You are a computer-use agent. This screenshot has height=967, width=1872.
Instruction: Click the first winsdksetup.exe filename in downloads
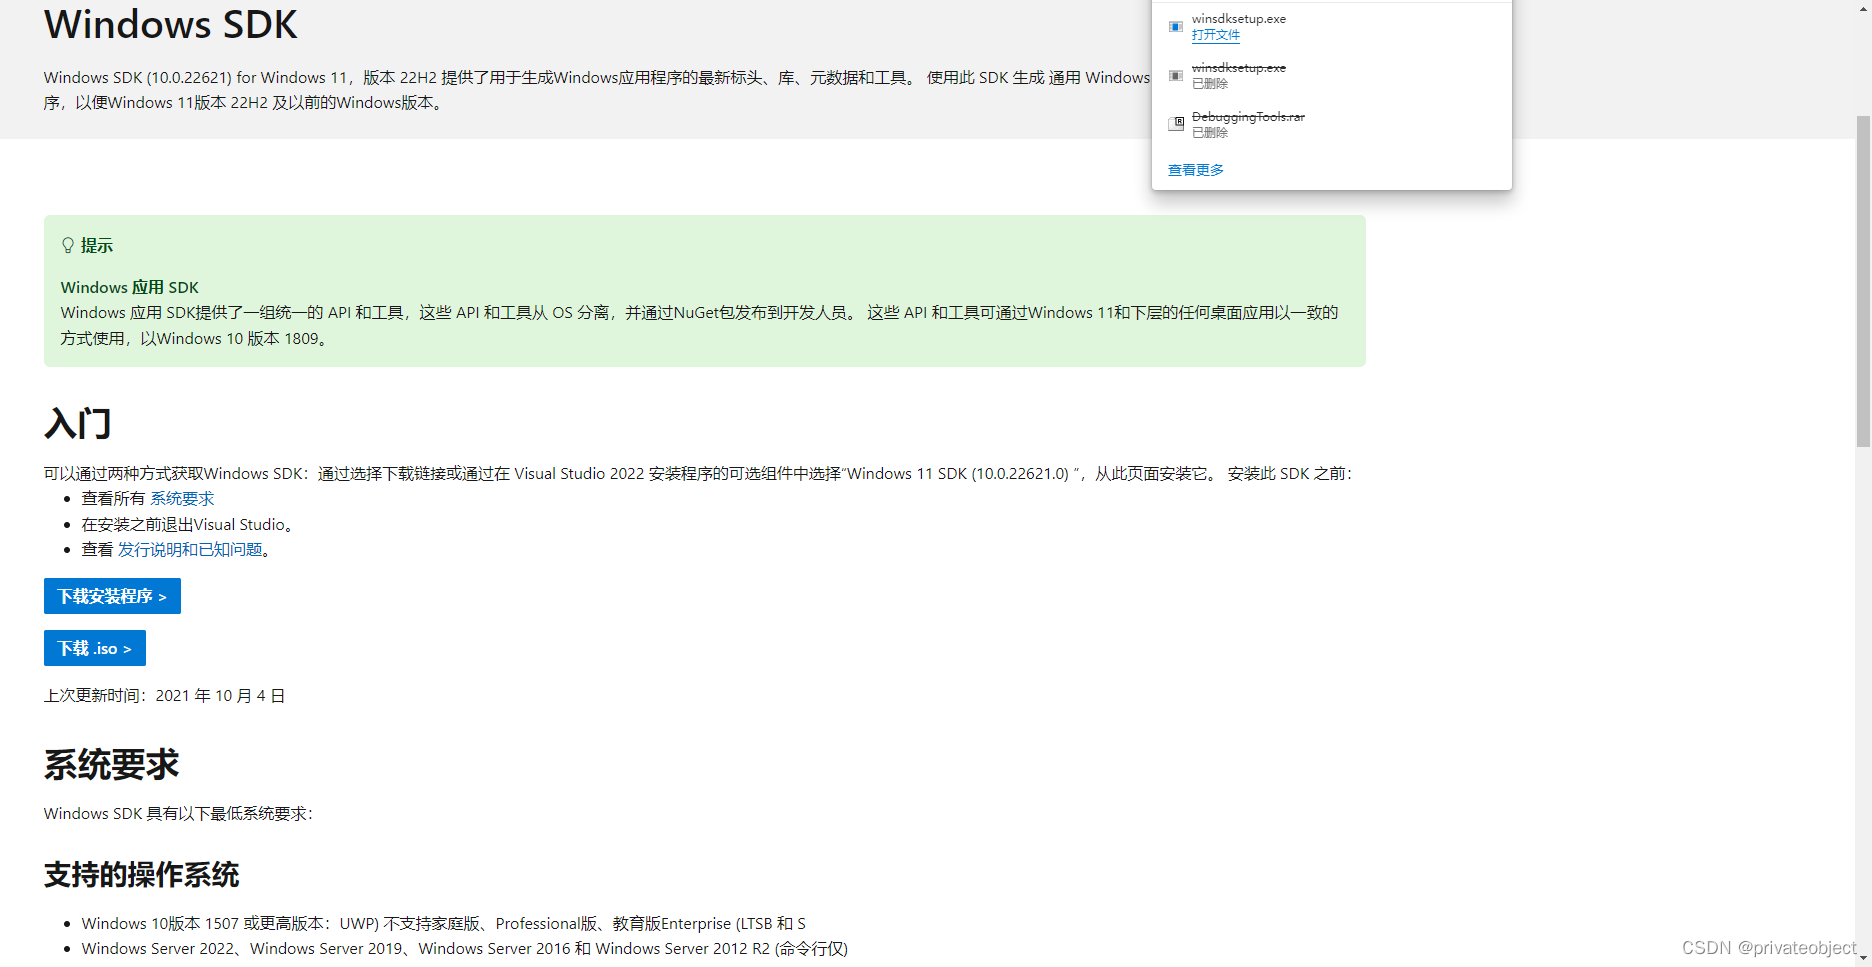point(1239,19)
